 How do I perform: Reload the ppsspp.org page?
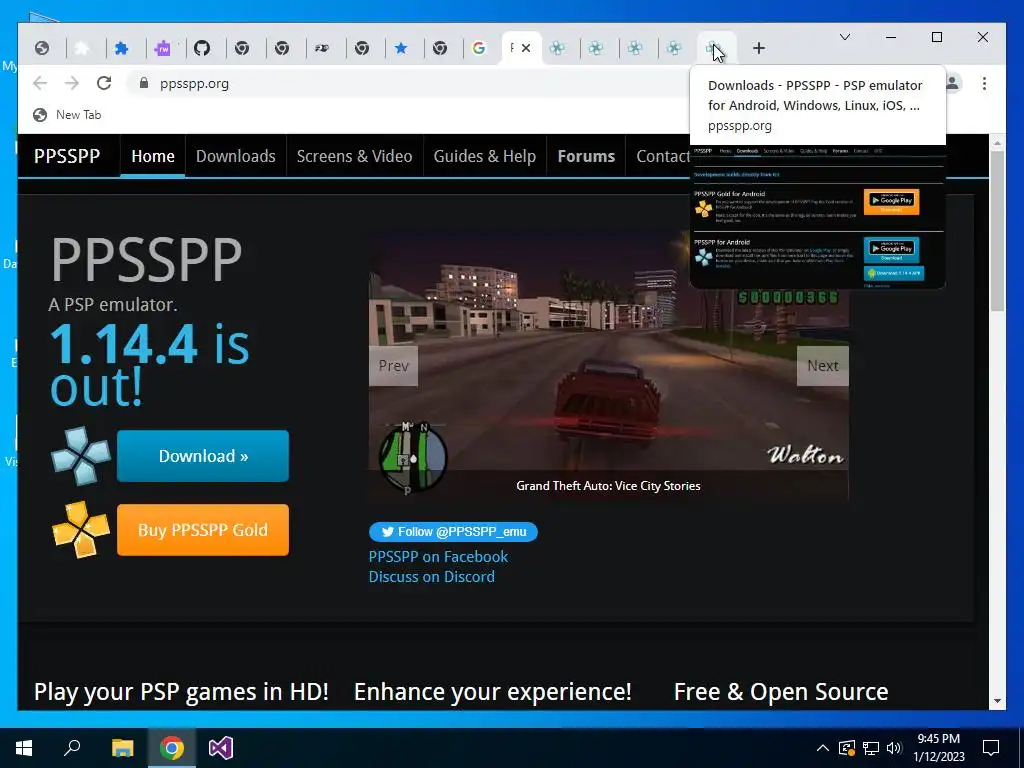click(104, 83)
